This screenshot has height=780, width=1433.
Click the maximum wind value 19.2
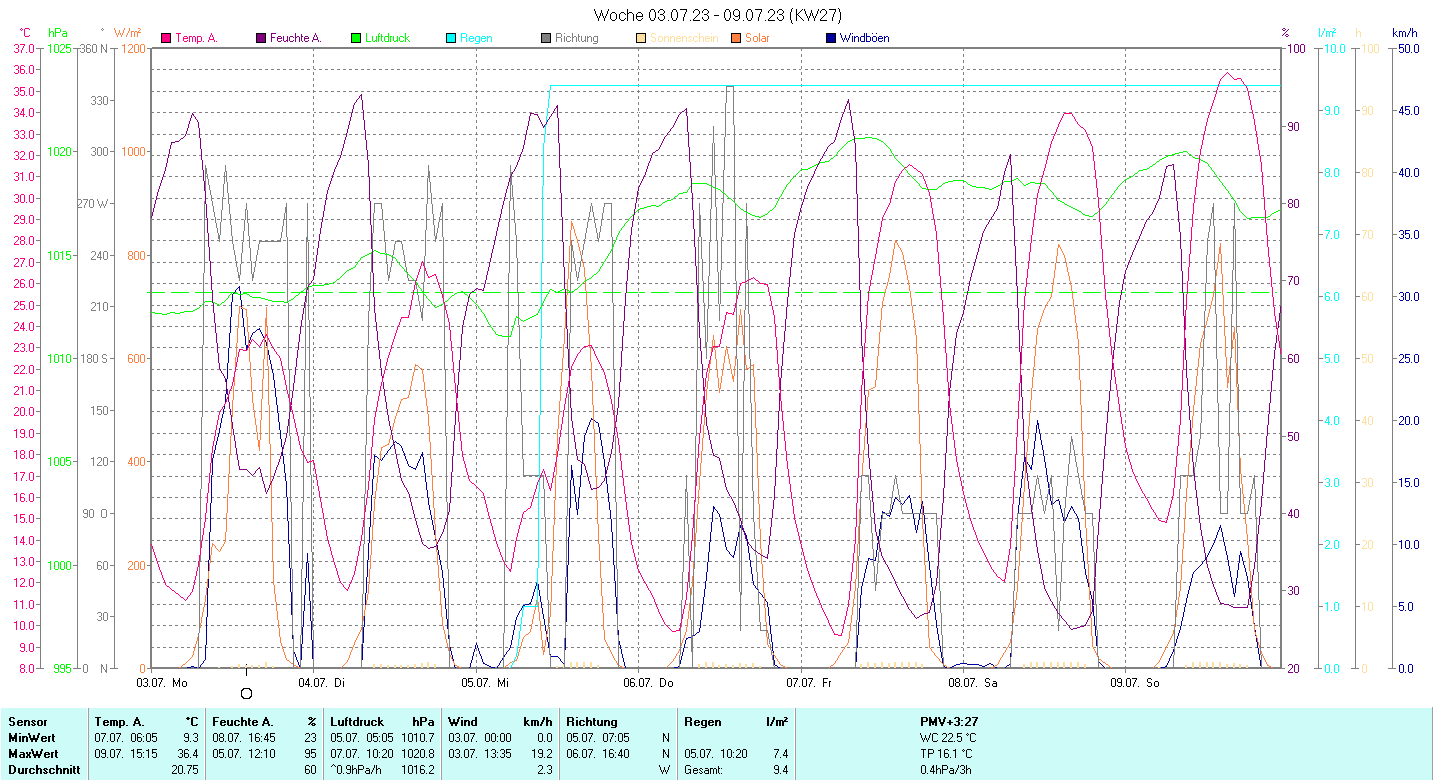[542, 753]
